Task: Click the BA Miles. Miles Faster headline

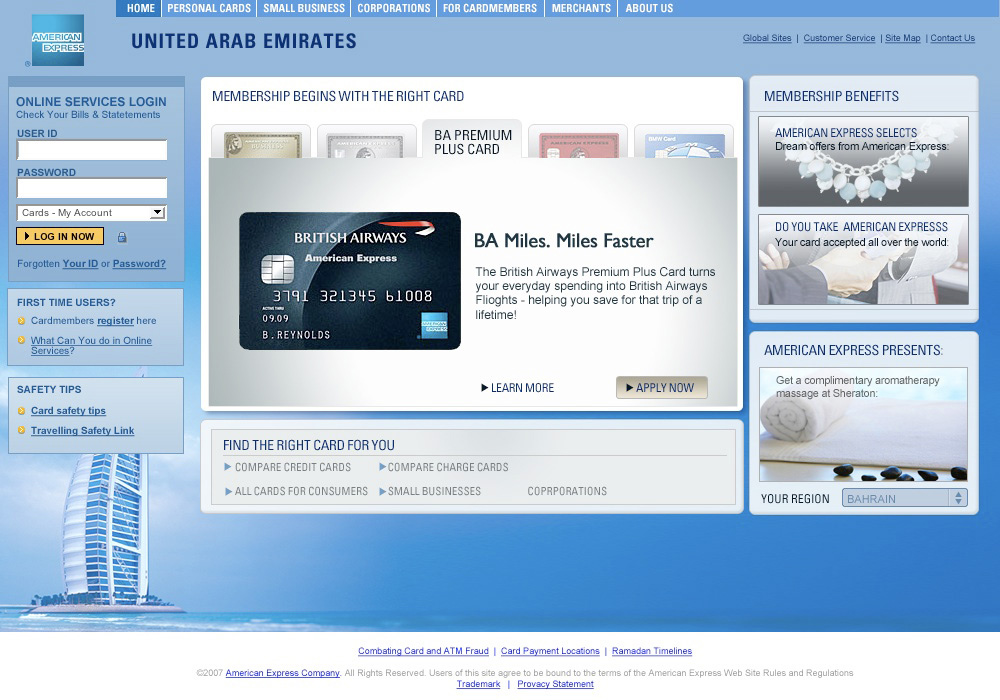Action: coord(563,241)
